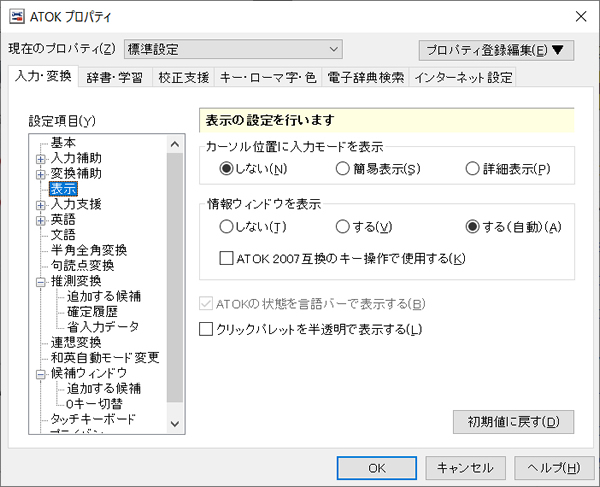This screenshot has width=600, height=487.
Task: Expand the 英語 tree node
Action: [x=40, y=221]
